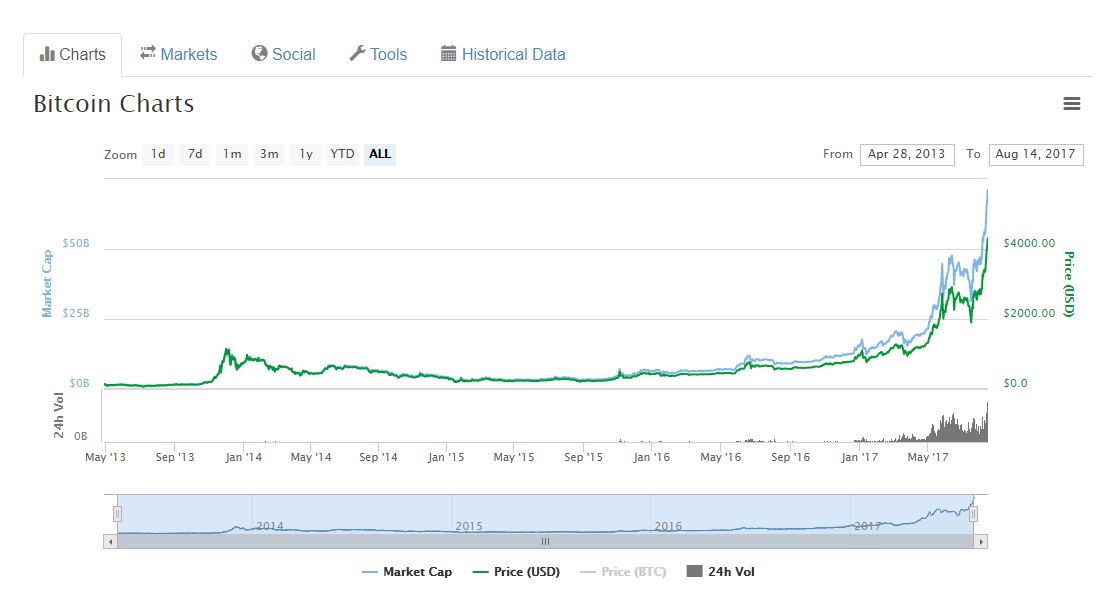The image size is (1112, 589).
Task: Click the May '16 x-axis label
Action: (x=721, y=457)
